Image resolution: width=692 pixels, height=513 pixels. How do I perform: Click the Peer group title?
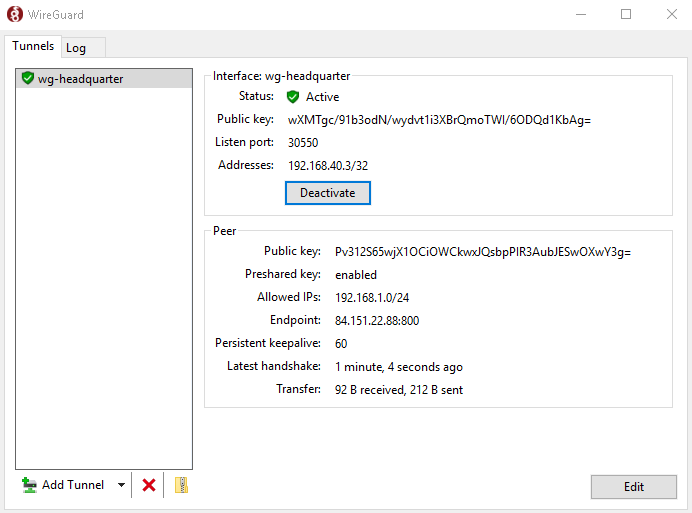coord(225,231)
